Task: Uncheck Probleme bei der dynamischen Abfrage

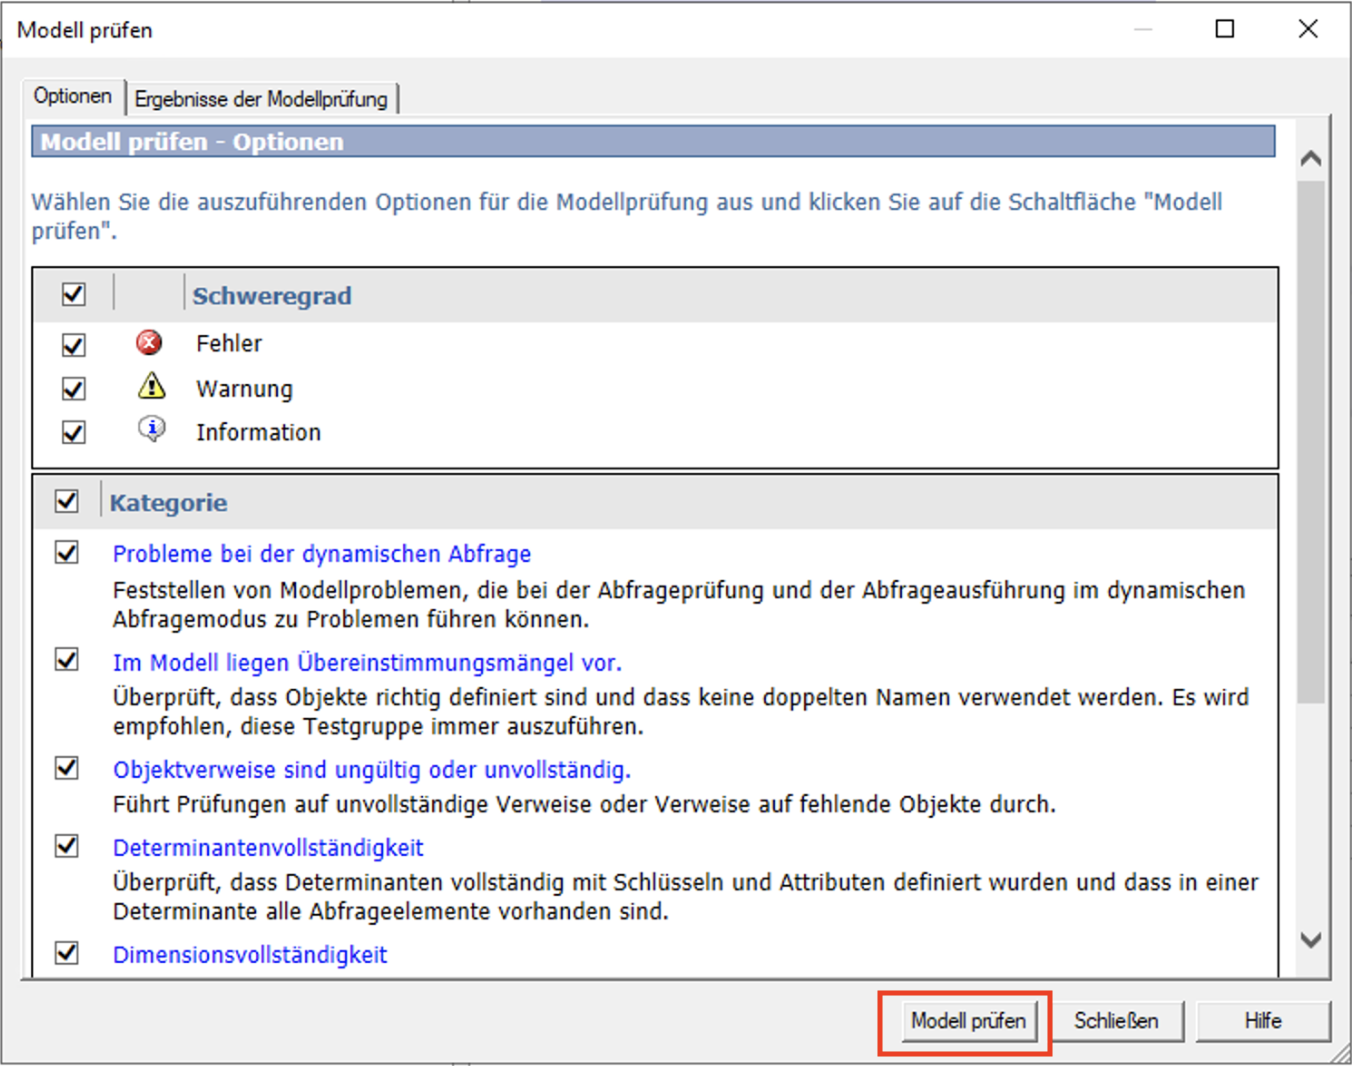Action: coord(67,552)
